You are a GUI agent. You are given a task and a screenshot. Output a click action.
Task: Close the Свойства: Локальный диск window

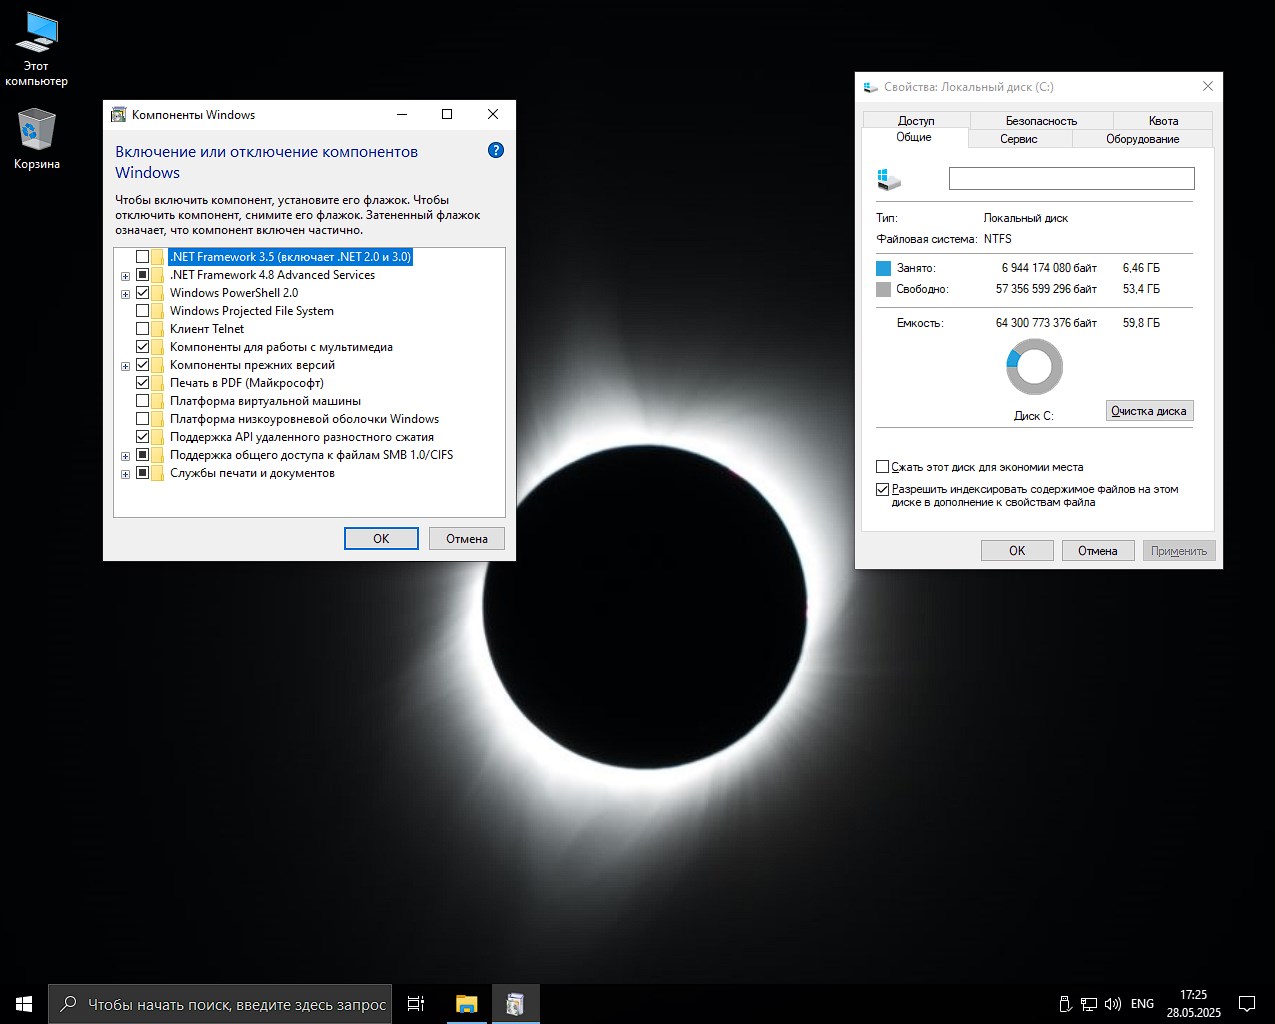[x=1207, y=87]
